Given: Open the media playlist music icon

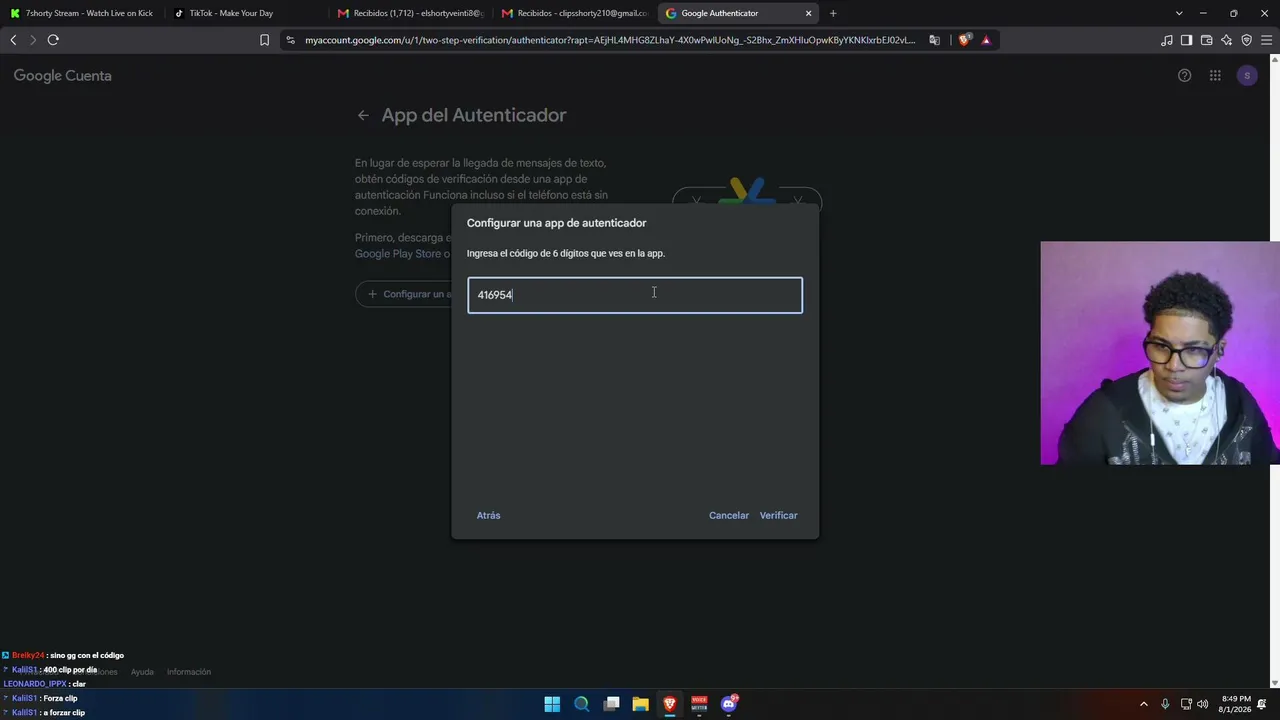Looking at the screenshot, I should point(1166,40).
